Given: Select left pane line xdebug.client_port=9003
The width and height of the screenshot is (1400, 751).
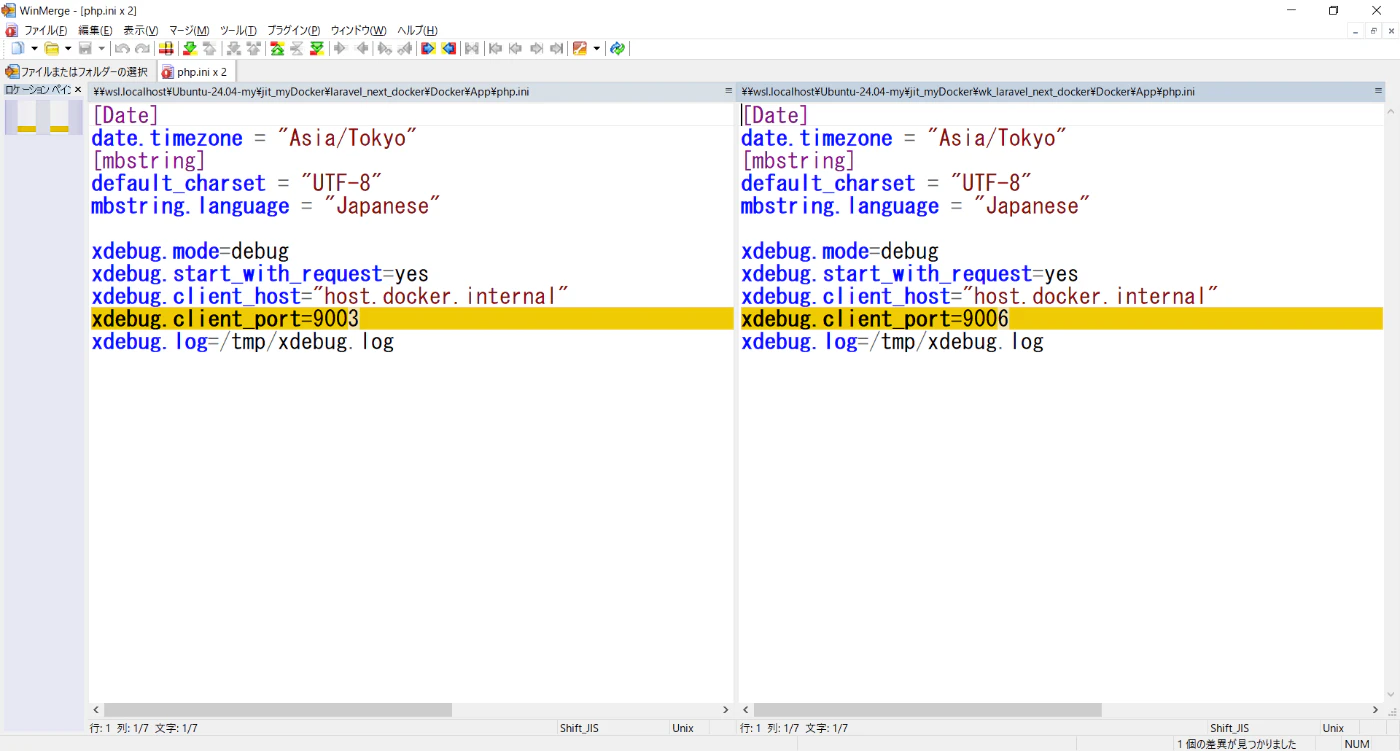Looking at the screenshot, I should coord(411,319).
